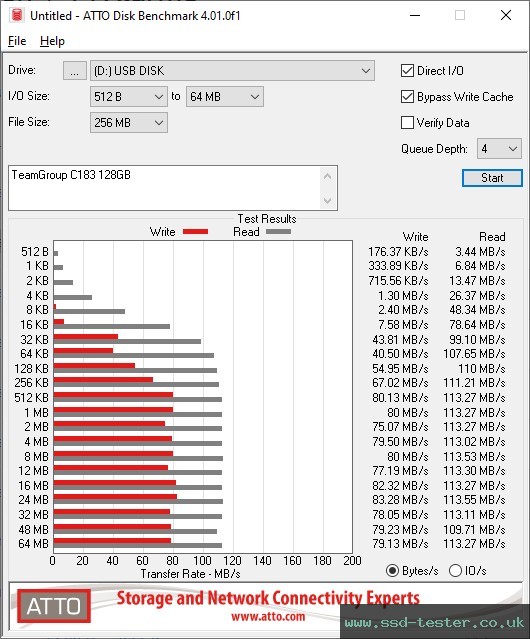
Task: Click the 83.28 MB/s write value
Action: pyautogui.click(x=400, y=500)
